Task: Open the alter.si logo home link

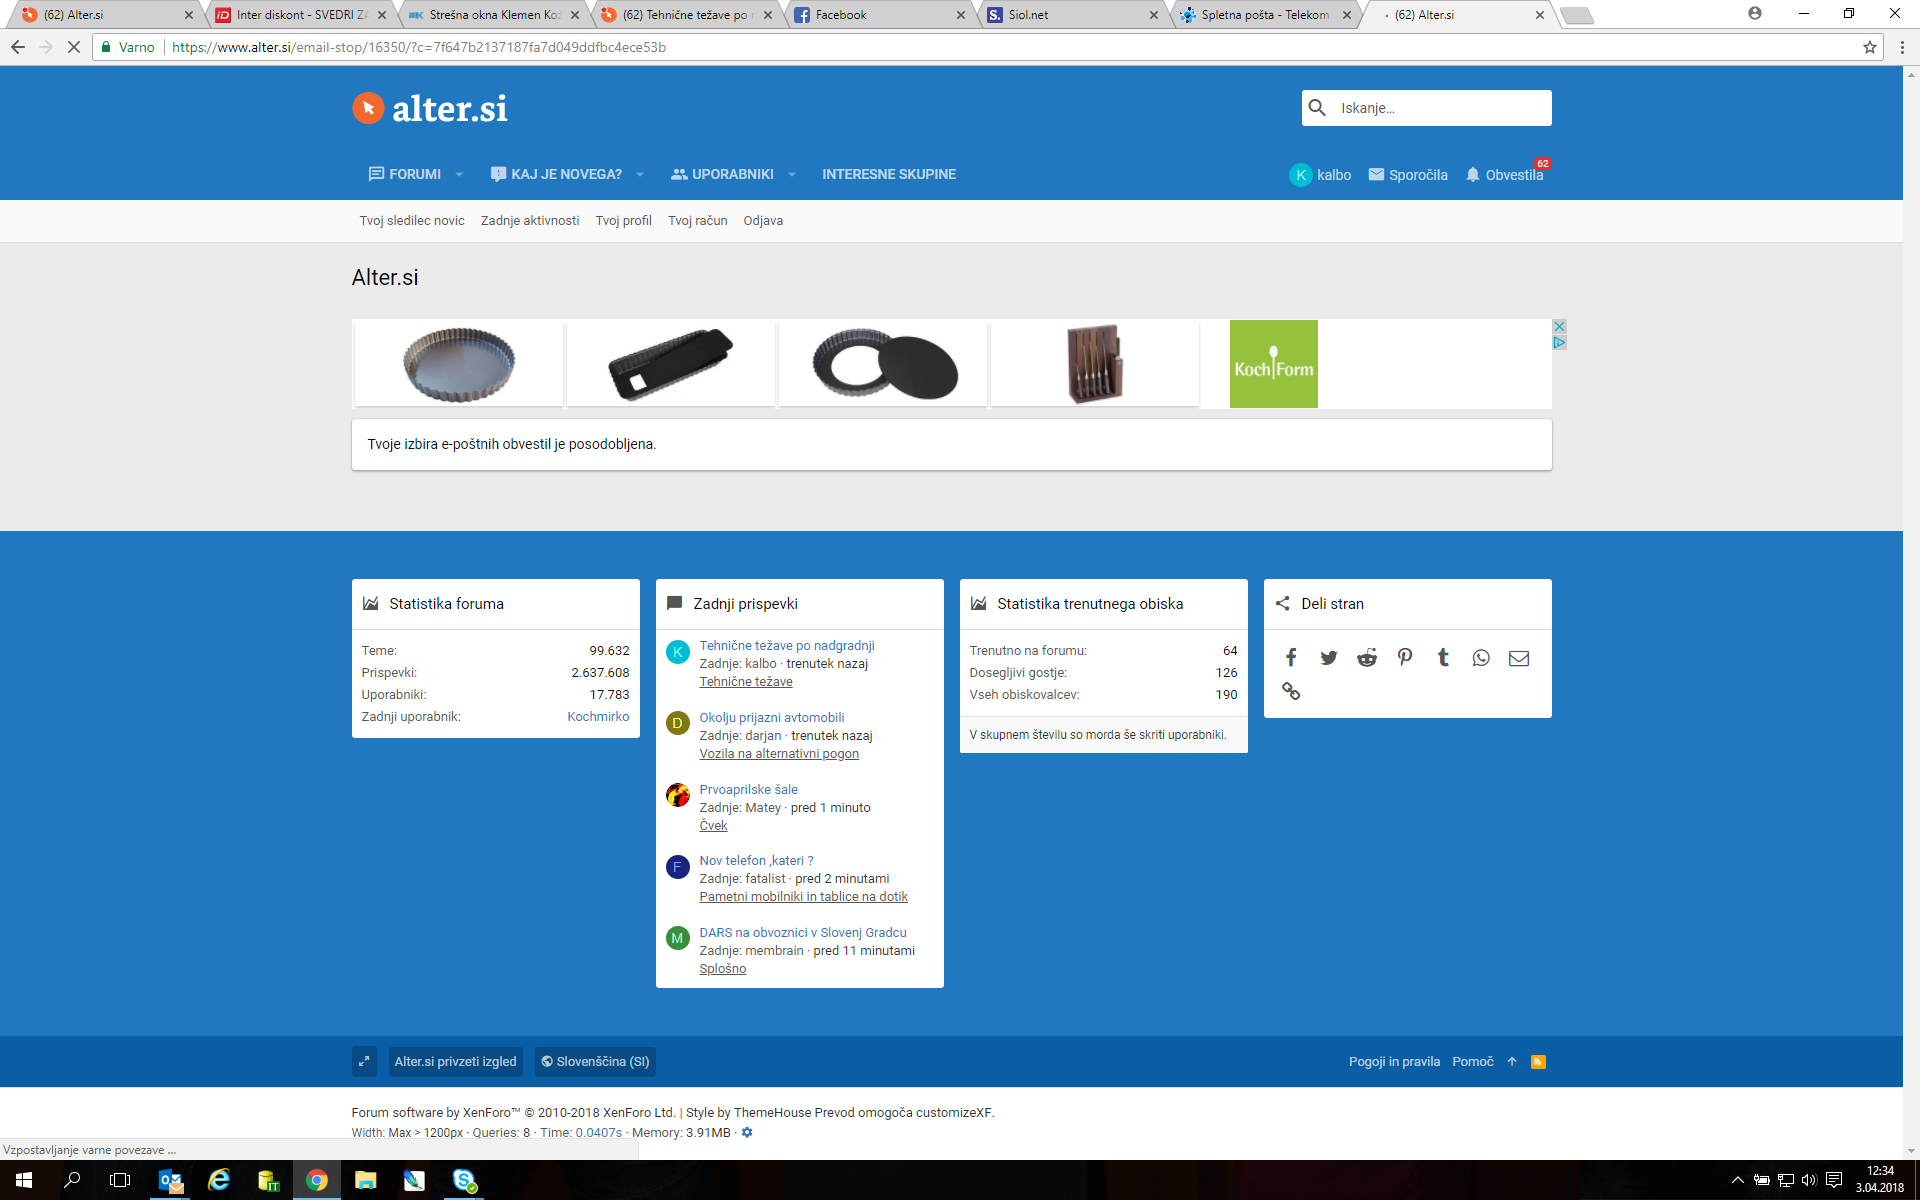Action: click(x=430, y=108)
